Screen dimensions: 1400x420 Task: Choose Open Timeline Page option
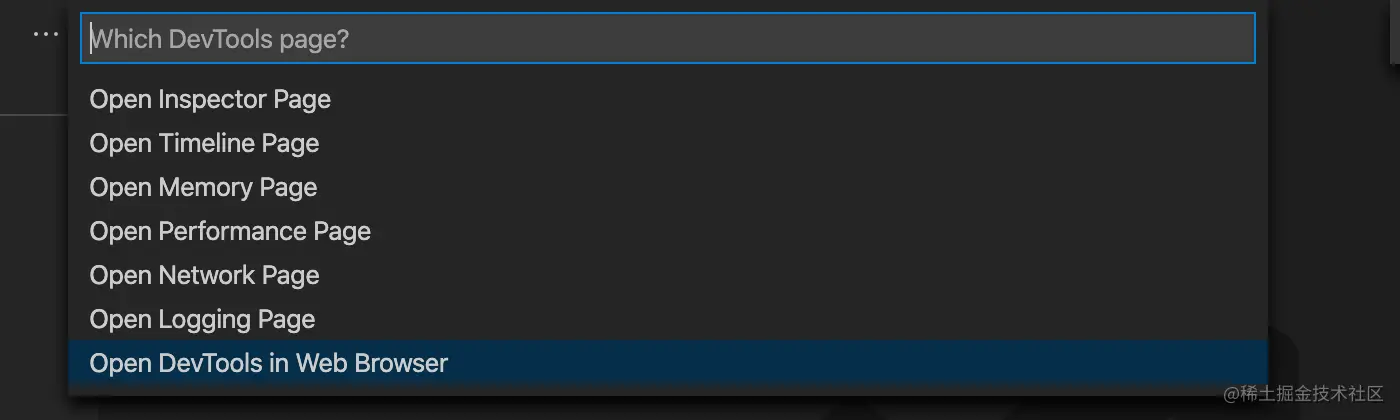tap(668, 143)
